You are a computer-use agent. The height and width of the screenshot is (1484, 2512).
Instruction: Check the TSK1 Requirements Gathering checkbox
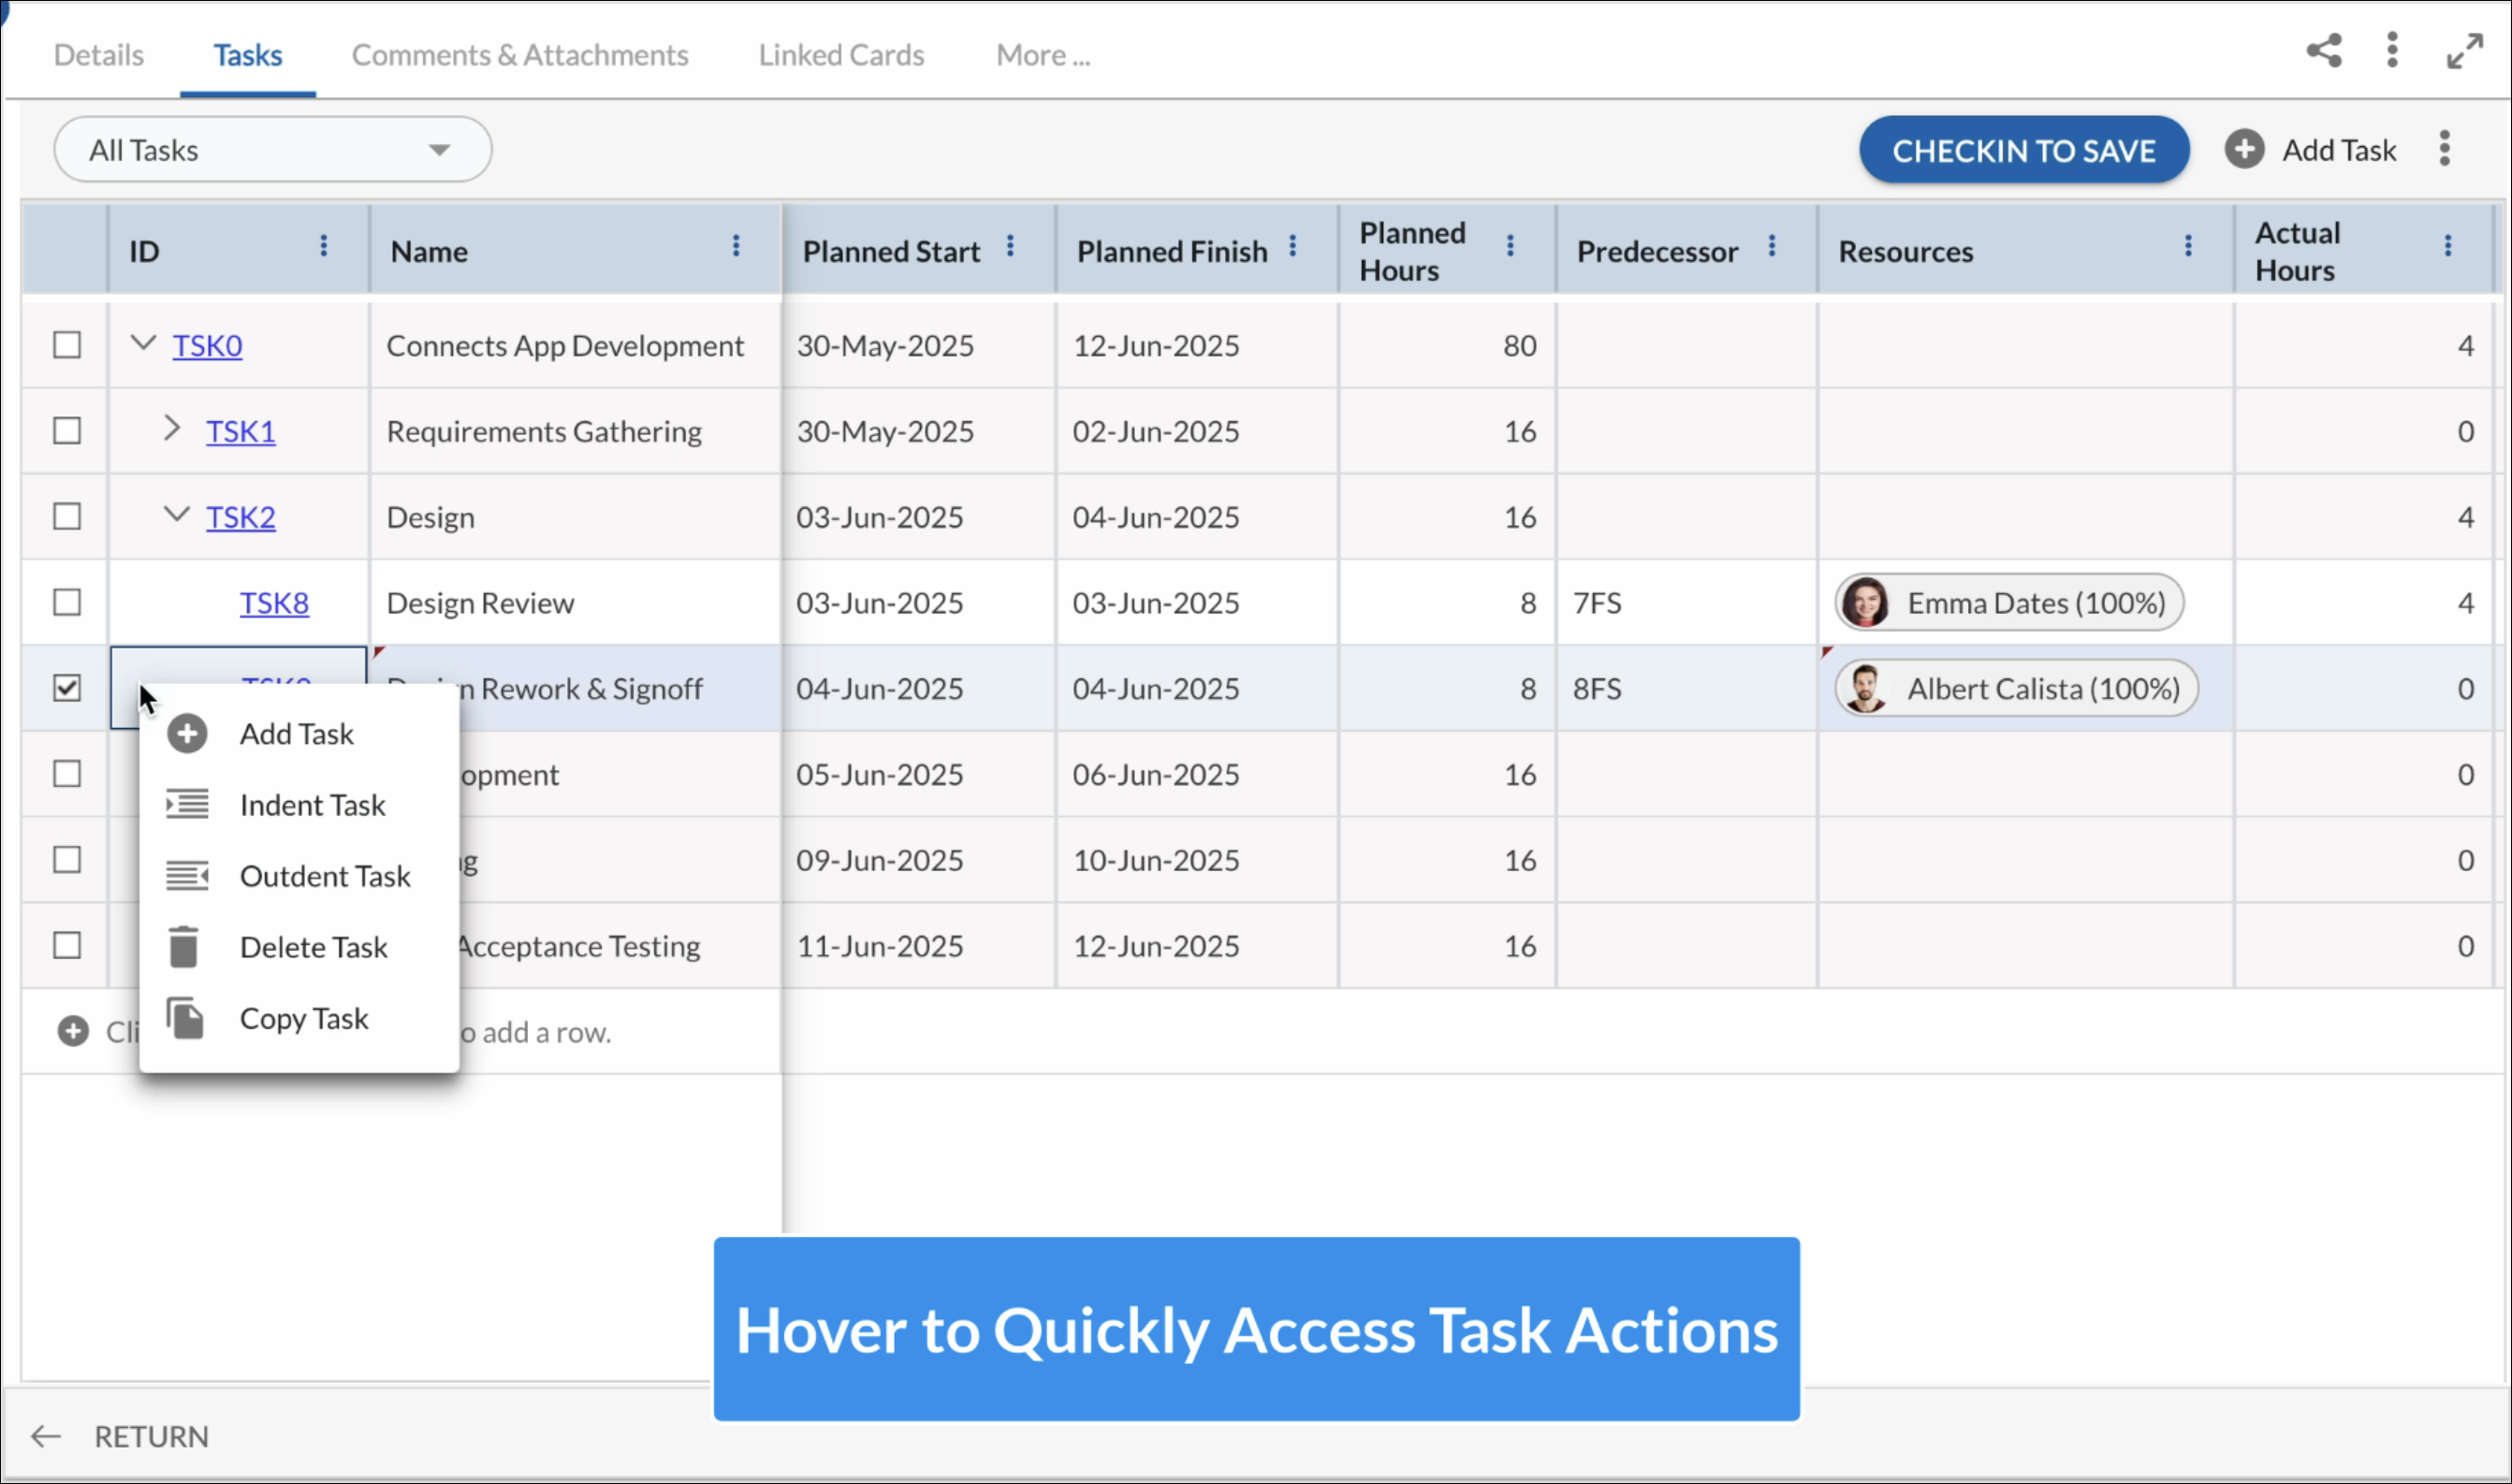click(67, 431)
